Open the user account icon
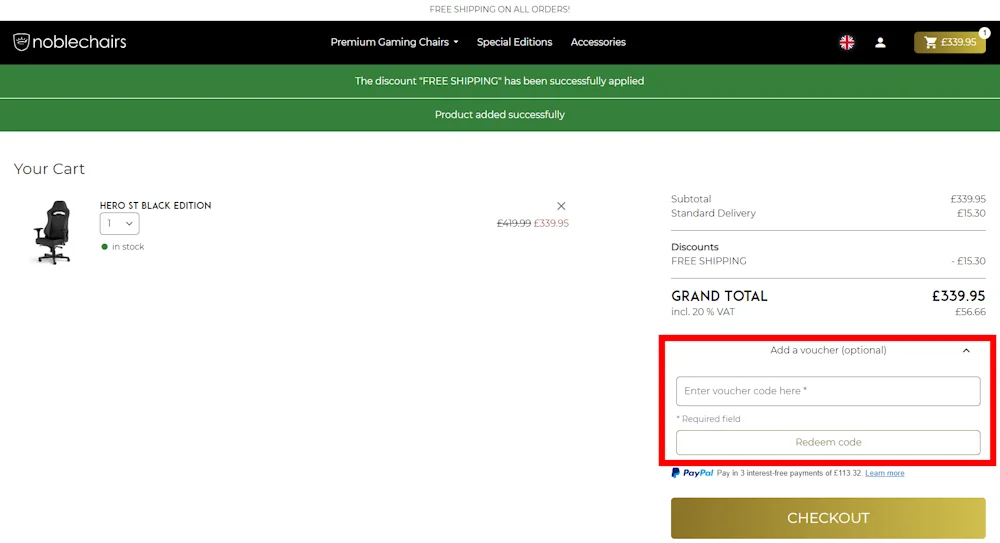Screen dimensions: 1000x543 (x=880, y=42)
